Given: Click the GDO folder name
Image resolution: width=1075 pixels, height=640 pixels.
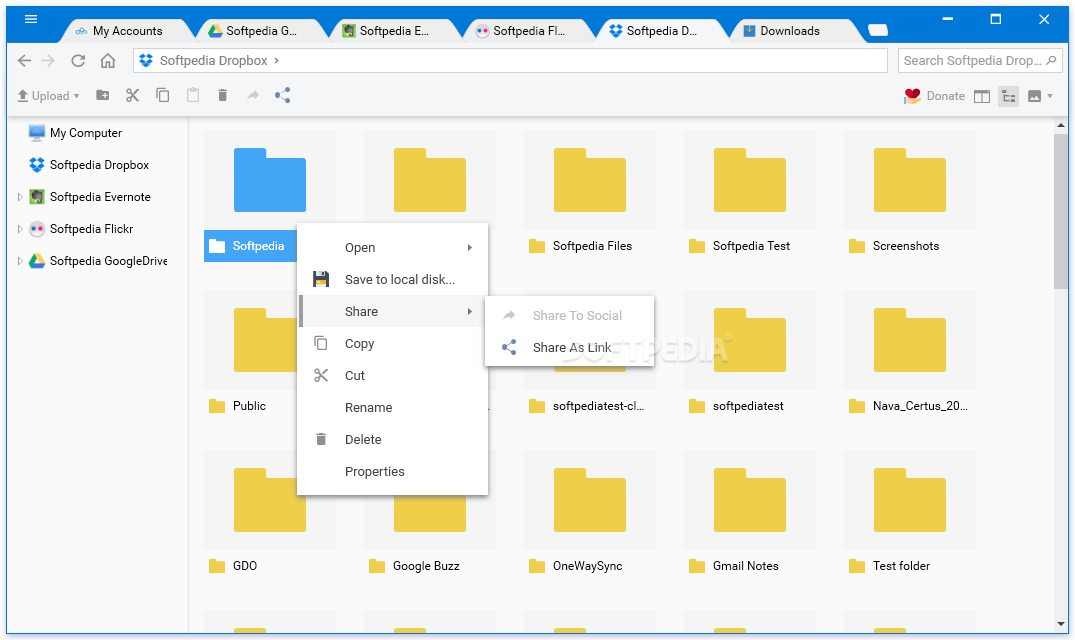Looking at the screenshot, I should [x=245, y=566].
